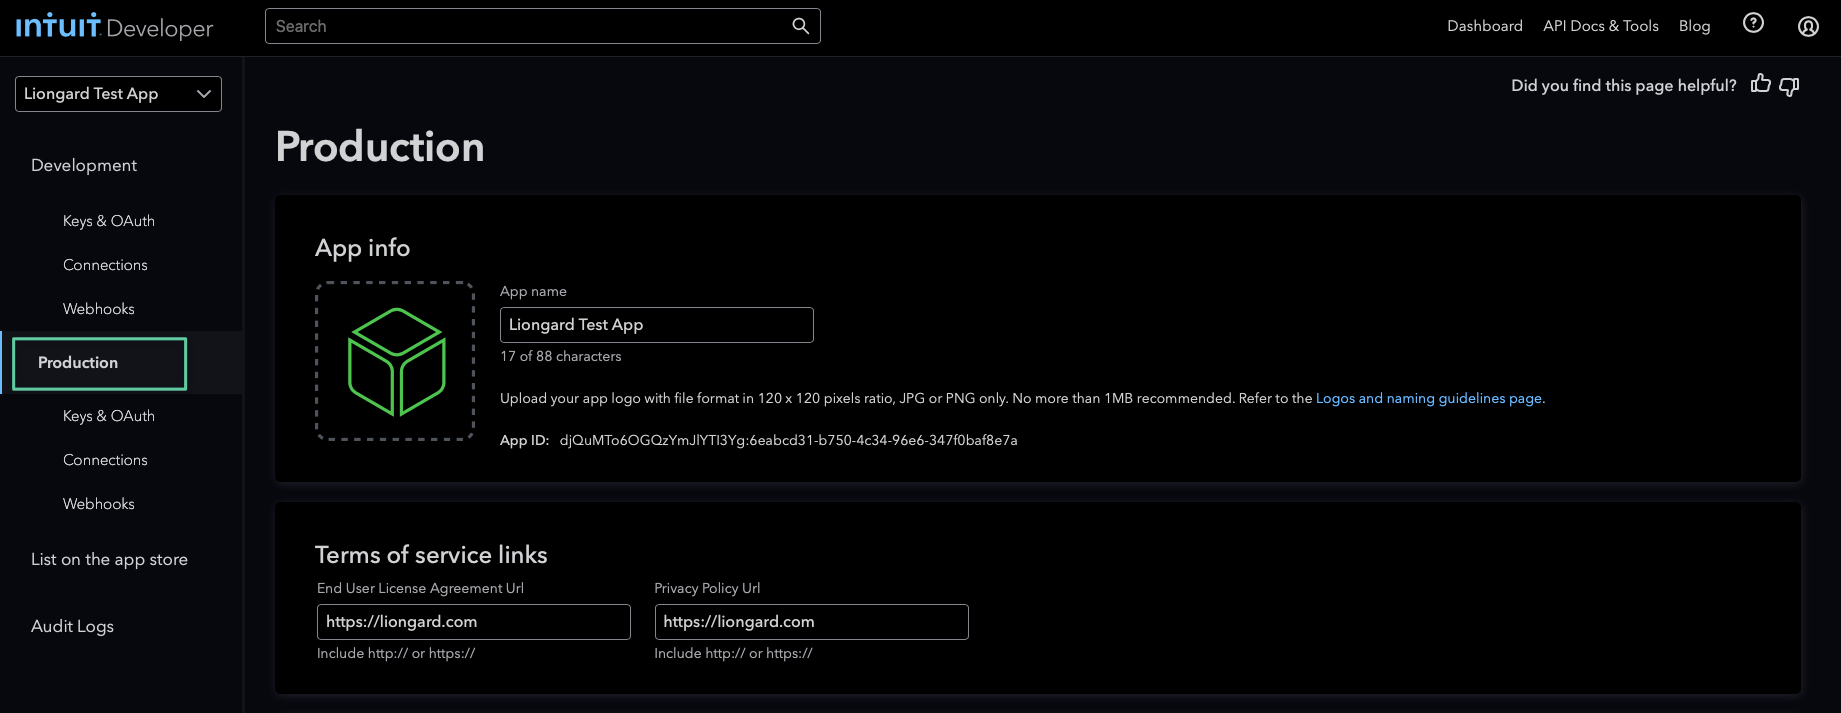Click the App name input field

(x=656, y=325)
